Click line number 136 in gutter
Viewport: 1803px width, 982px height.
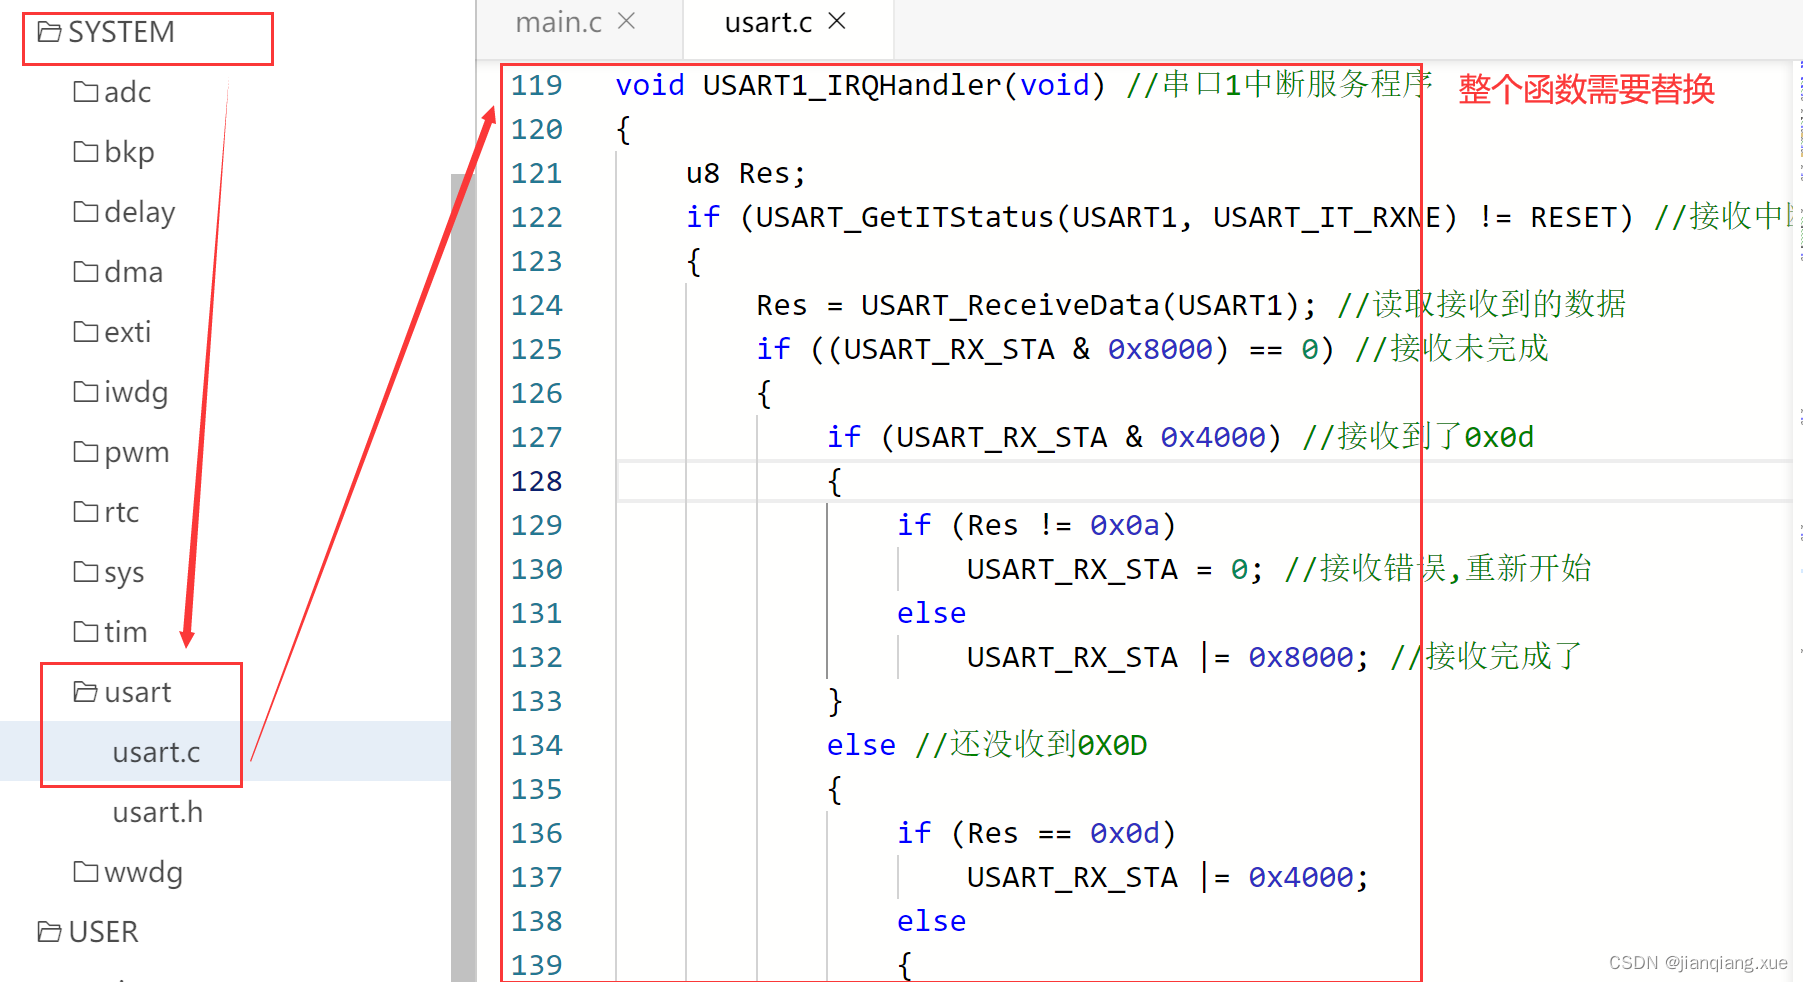click(x=537, y=834)
